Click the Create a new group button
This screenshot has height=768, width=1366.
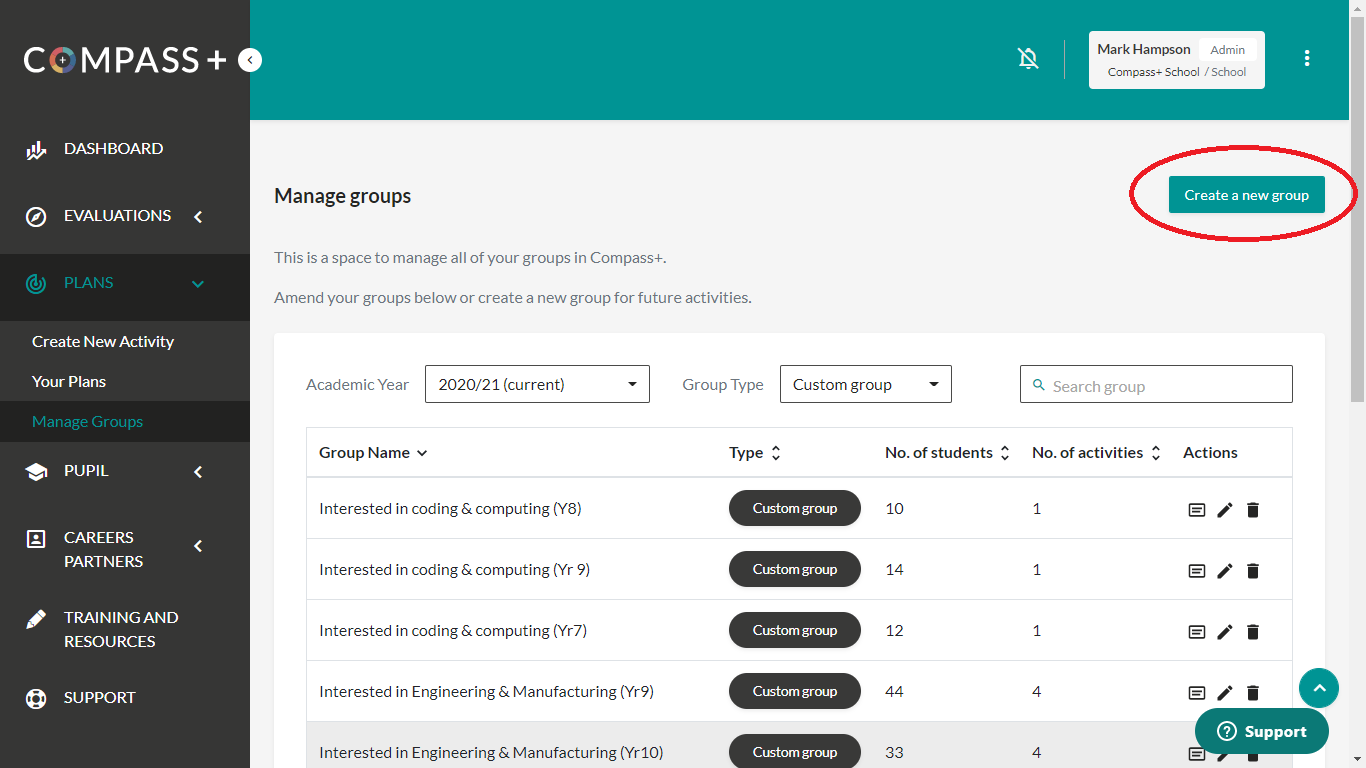(1246, 195)
